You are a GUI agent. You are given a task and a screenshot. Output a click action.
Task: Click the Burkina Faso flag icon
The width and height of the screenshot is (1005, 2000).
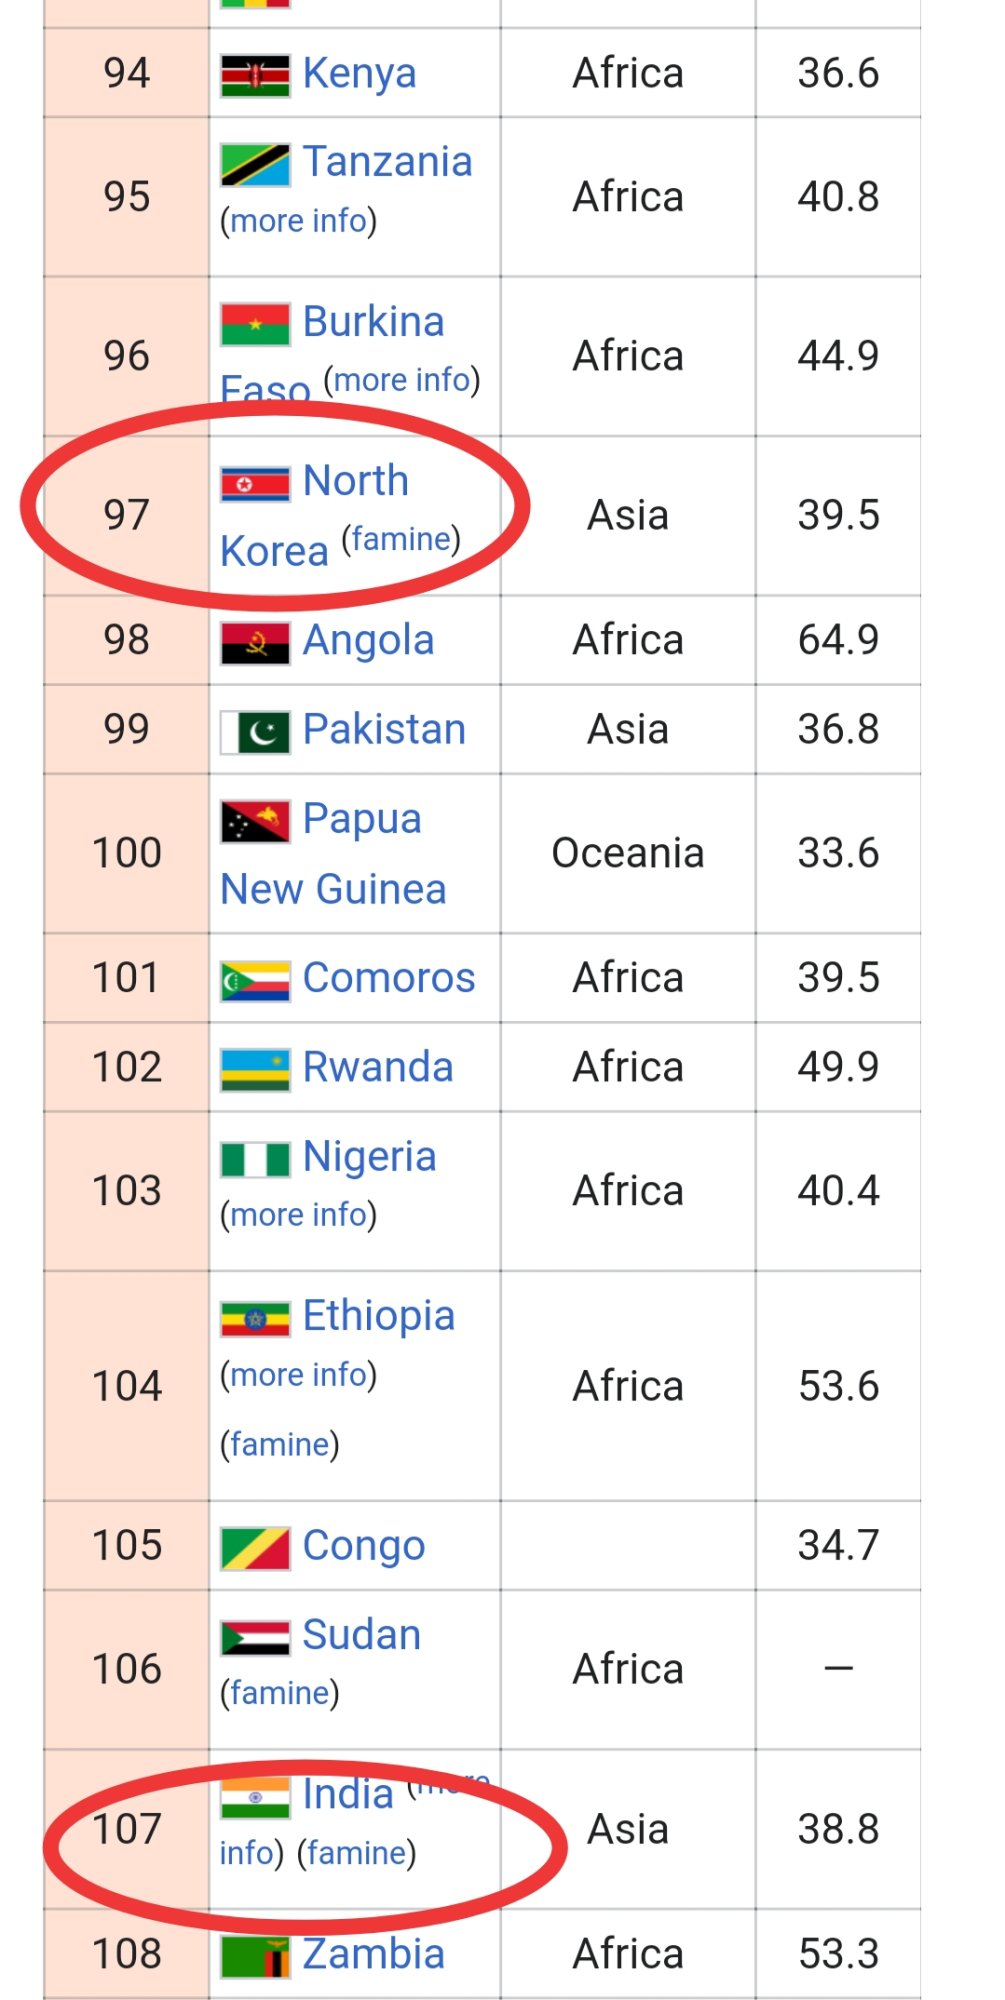(x=255, y=324)
